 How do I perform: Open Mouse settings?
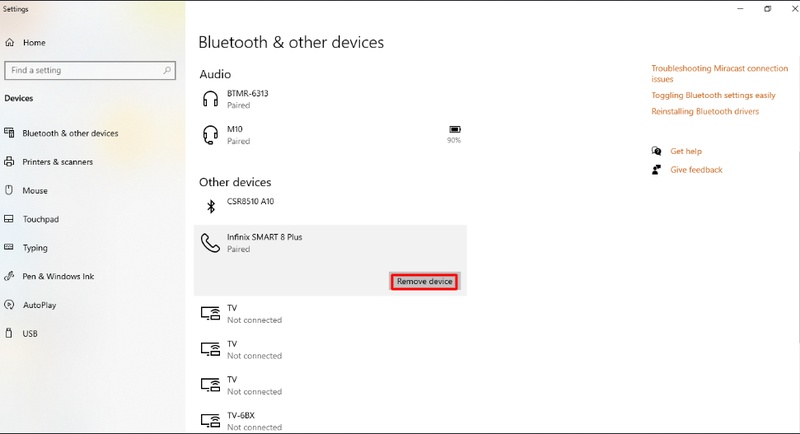click(35, 191)
